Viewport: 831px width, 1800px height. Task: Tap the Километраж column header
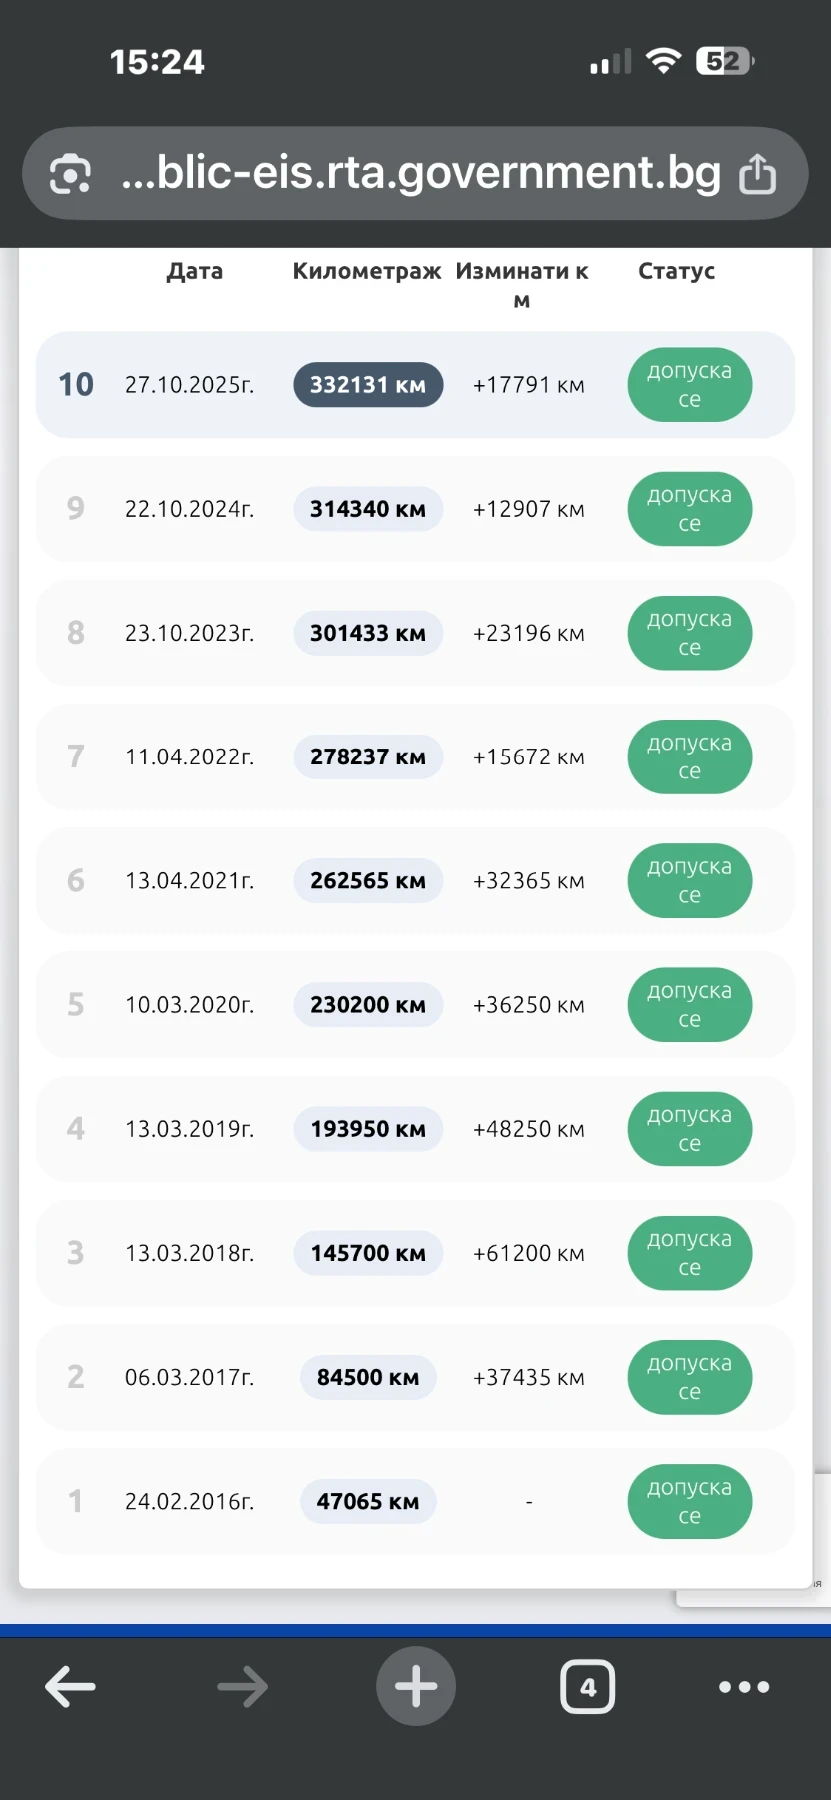coord(366,271)
